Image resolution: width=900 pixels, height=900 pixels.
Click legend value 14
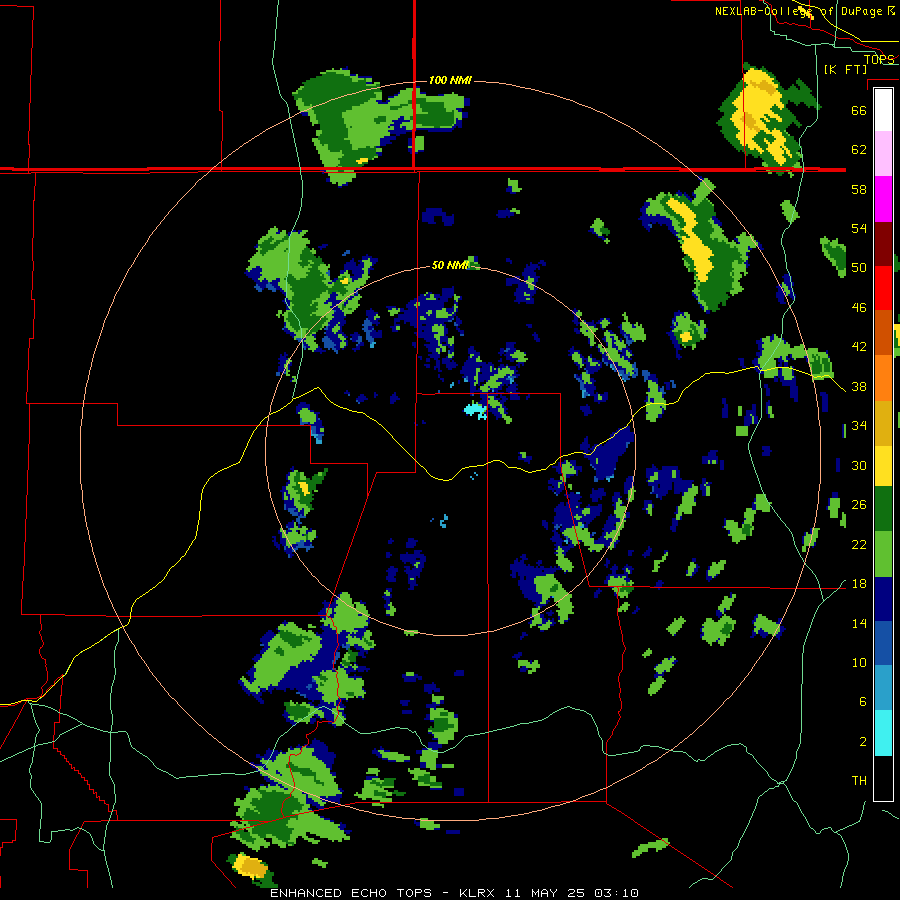[x=859, y=623]
